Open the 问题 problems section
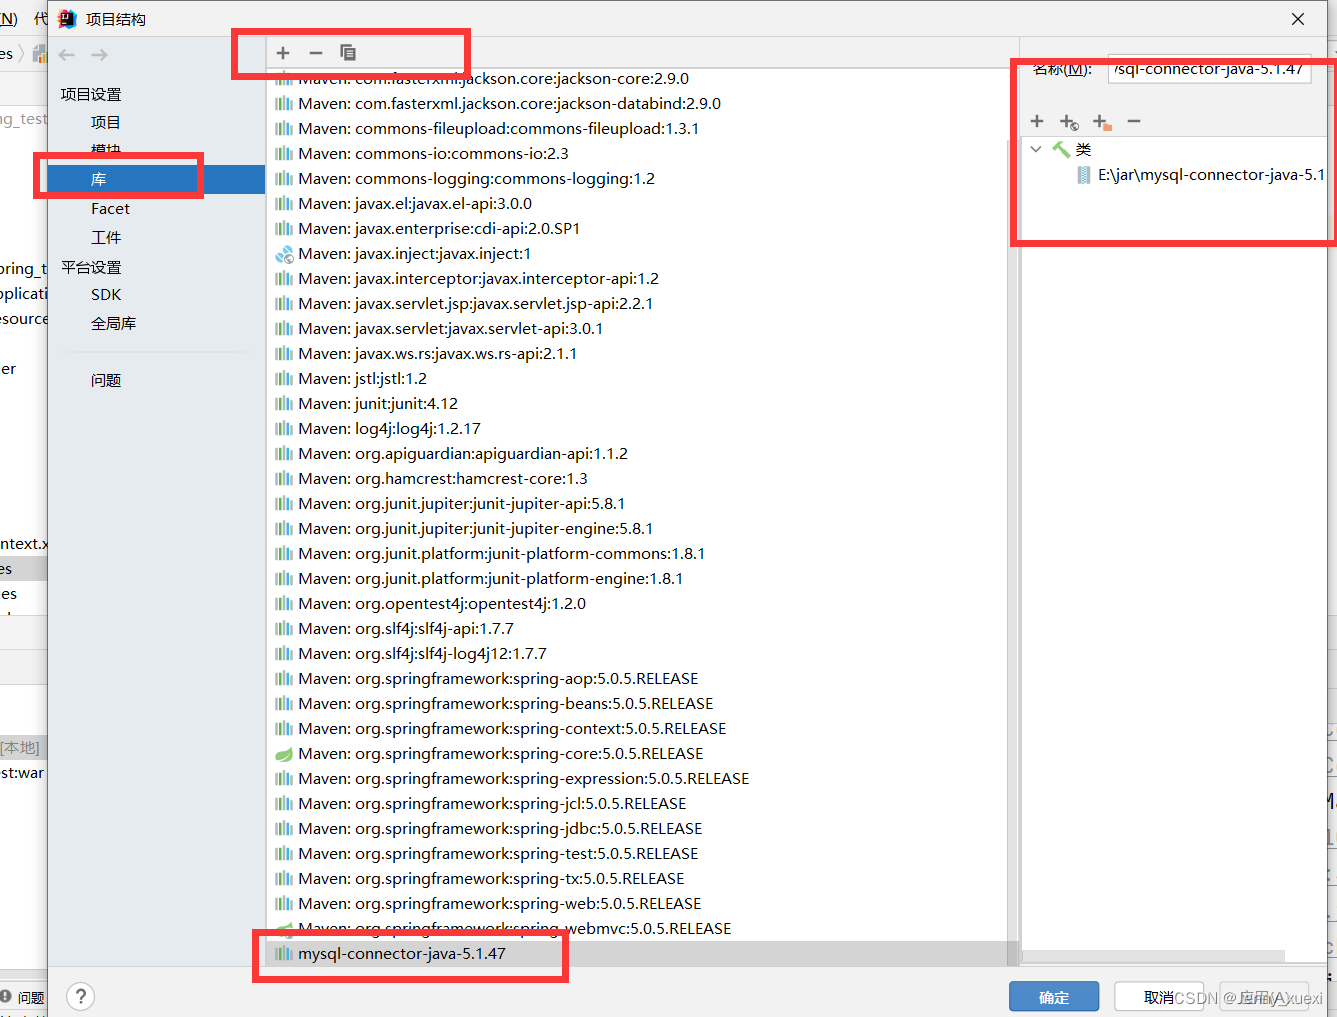 (106, 380)
